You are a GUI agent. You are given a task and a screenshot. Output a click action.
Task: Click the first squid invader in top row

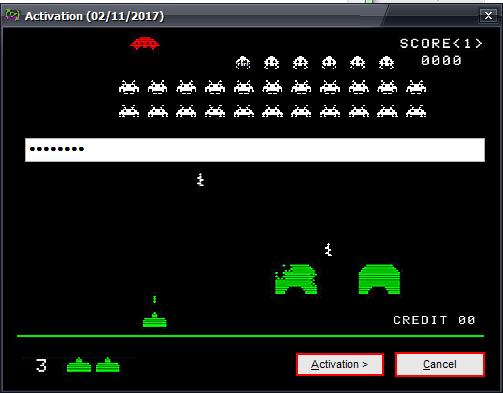243,62
